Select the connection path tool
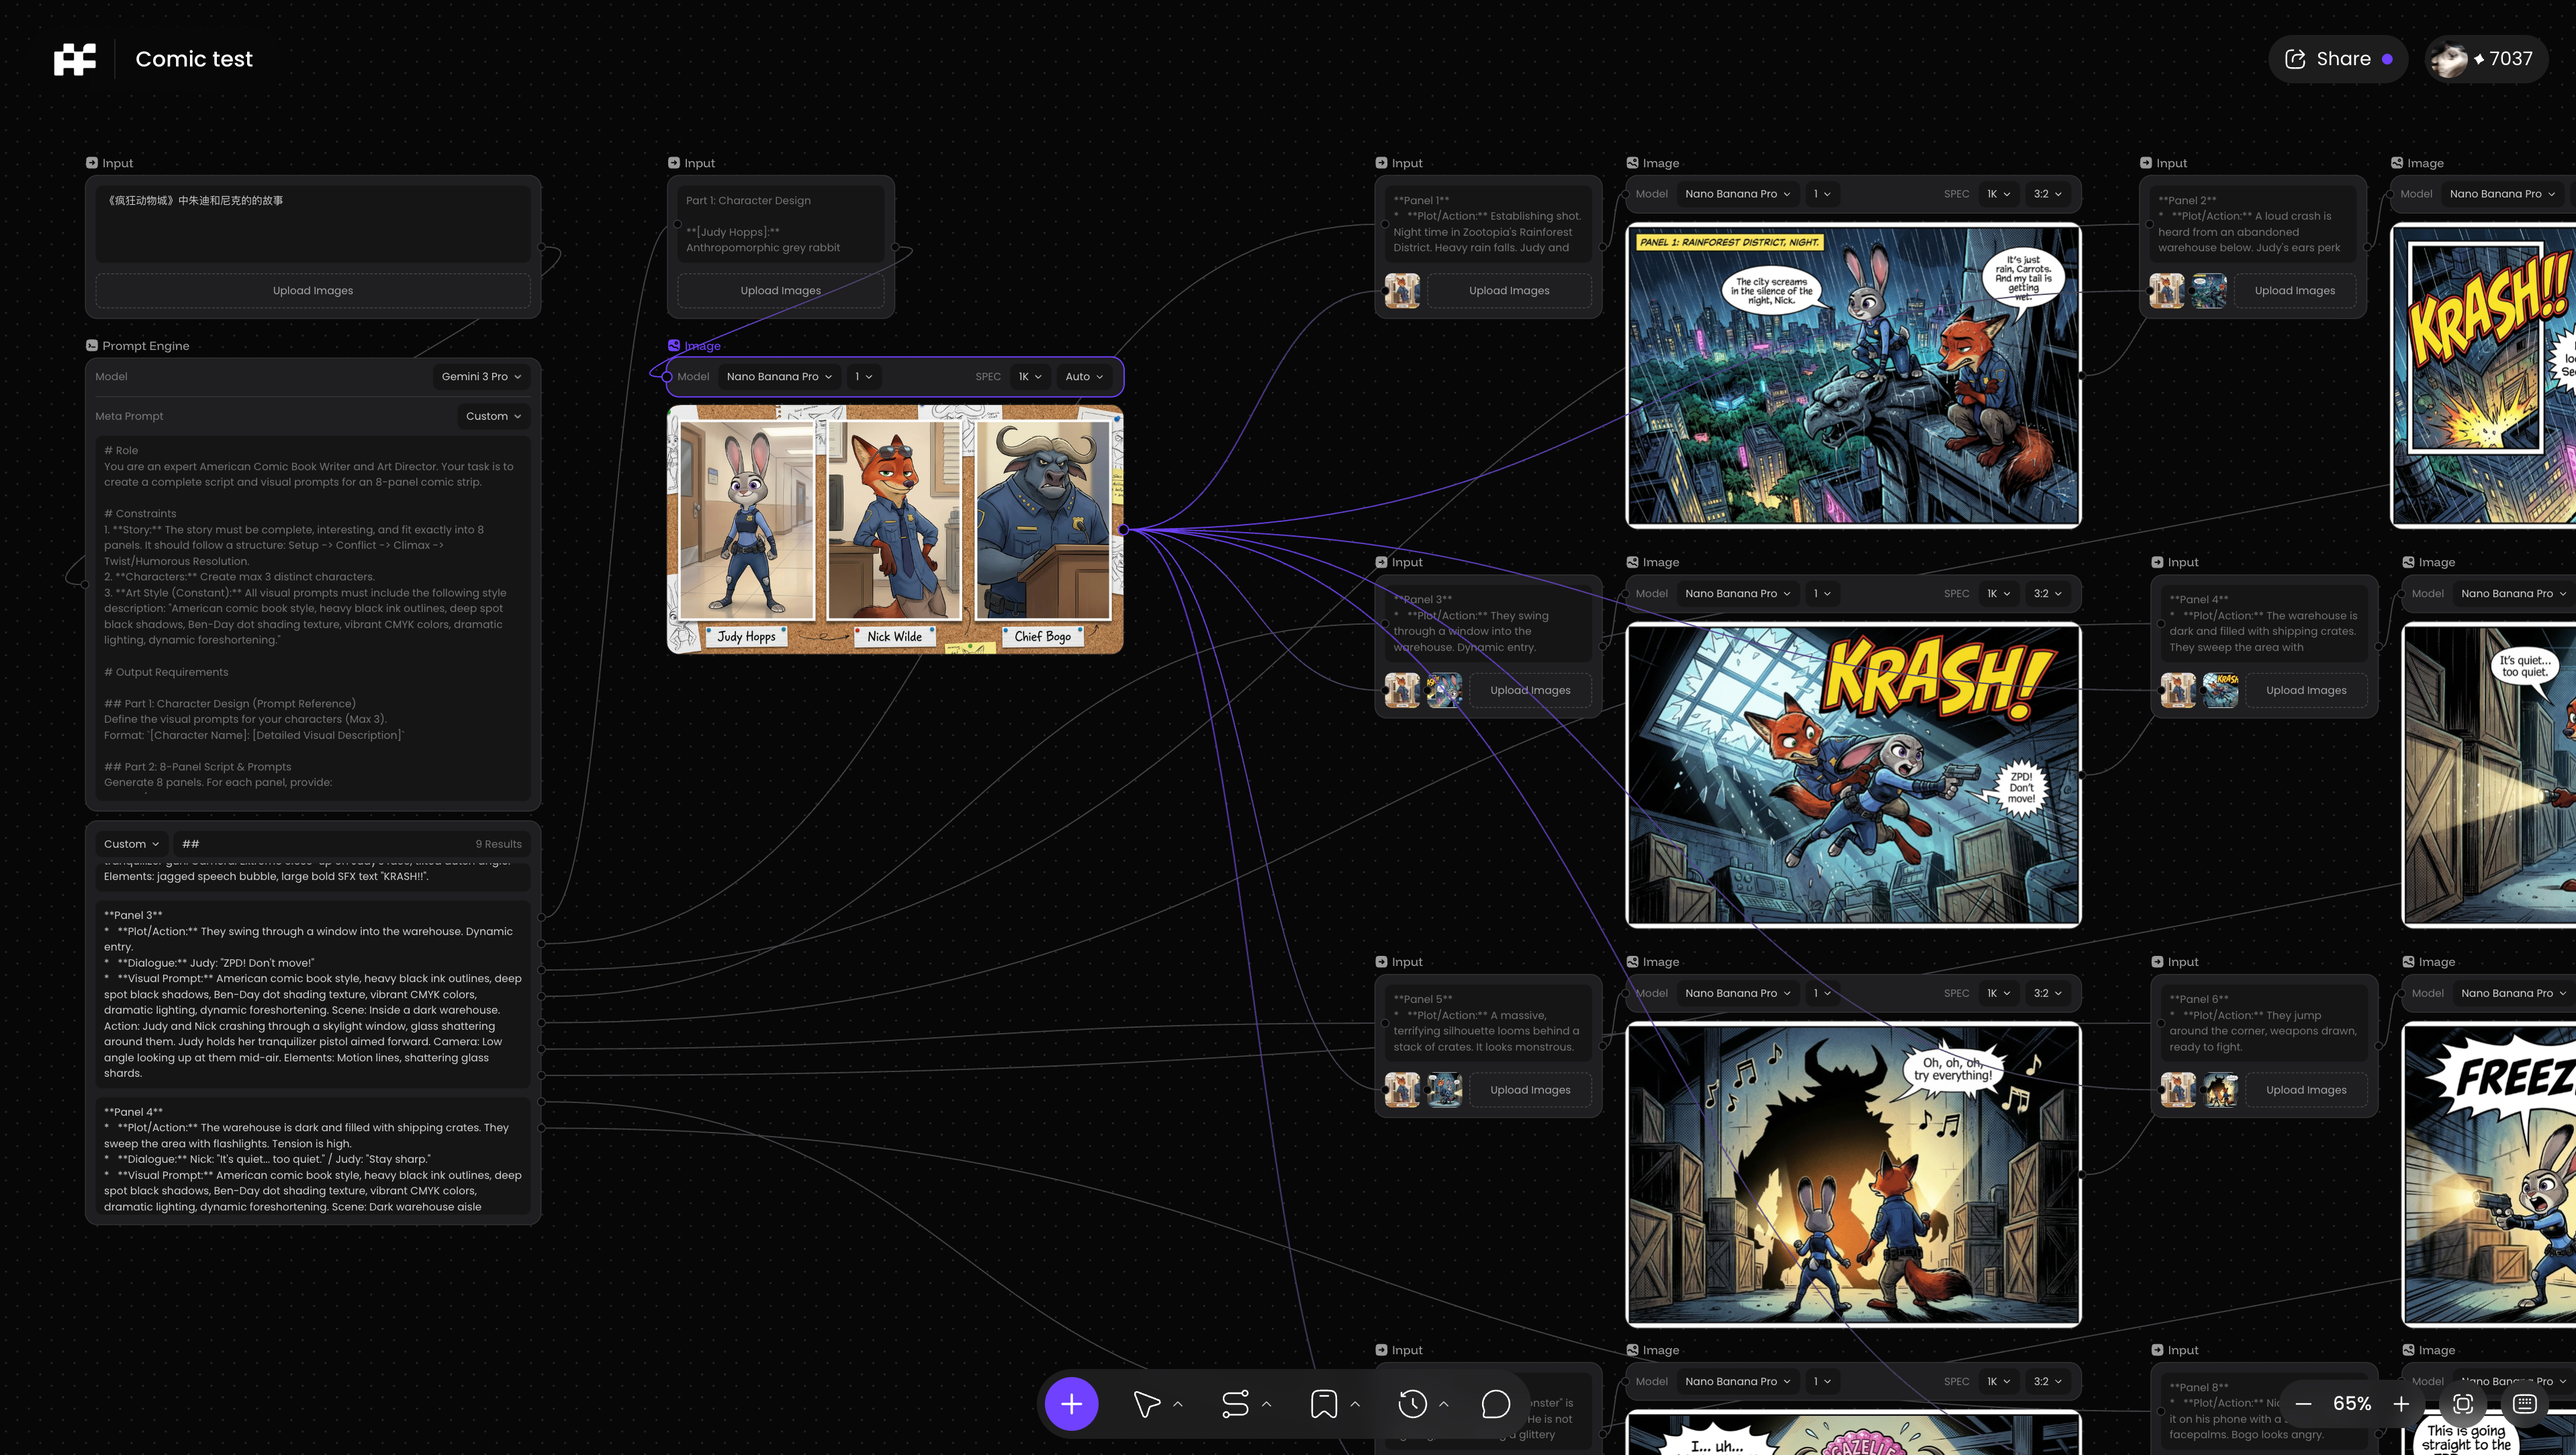Image resolution: width=2576 pixels, height=1455 pixels. (x=1235, y=1404)
